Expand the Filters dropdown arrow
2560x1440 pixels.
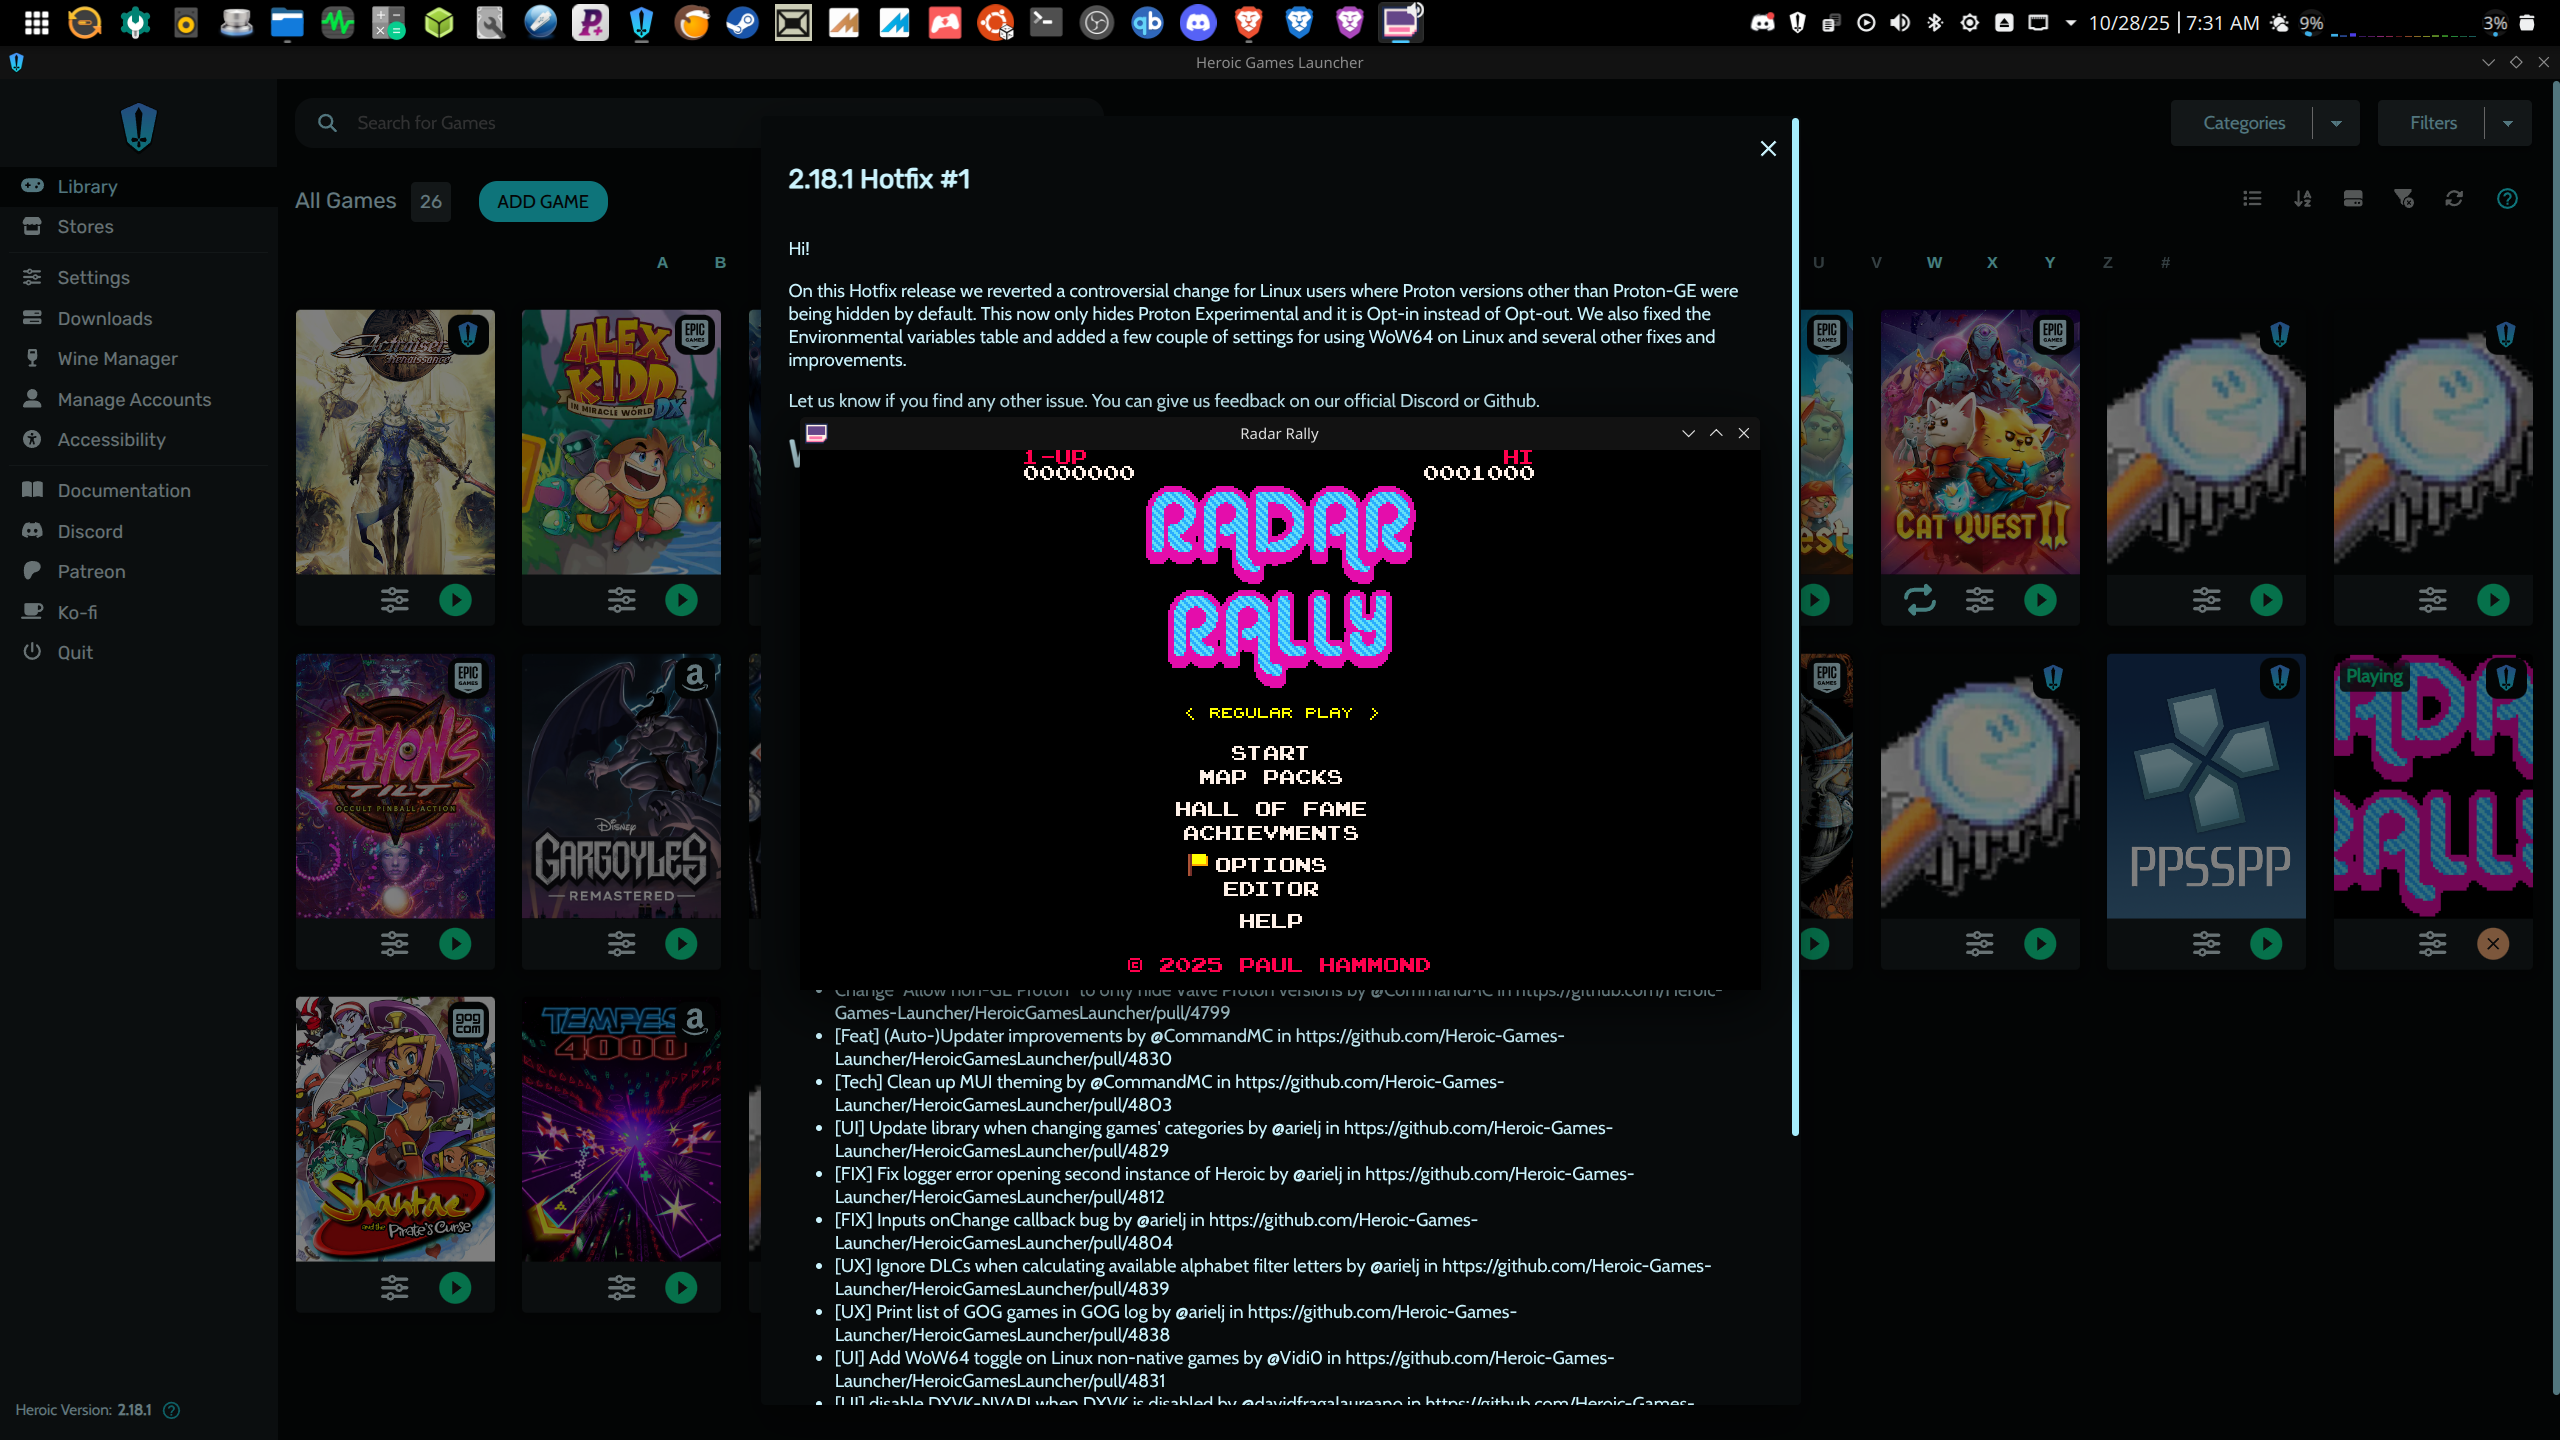(x=2508, y=123)
